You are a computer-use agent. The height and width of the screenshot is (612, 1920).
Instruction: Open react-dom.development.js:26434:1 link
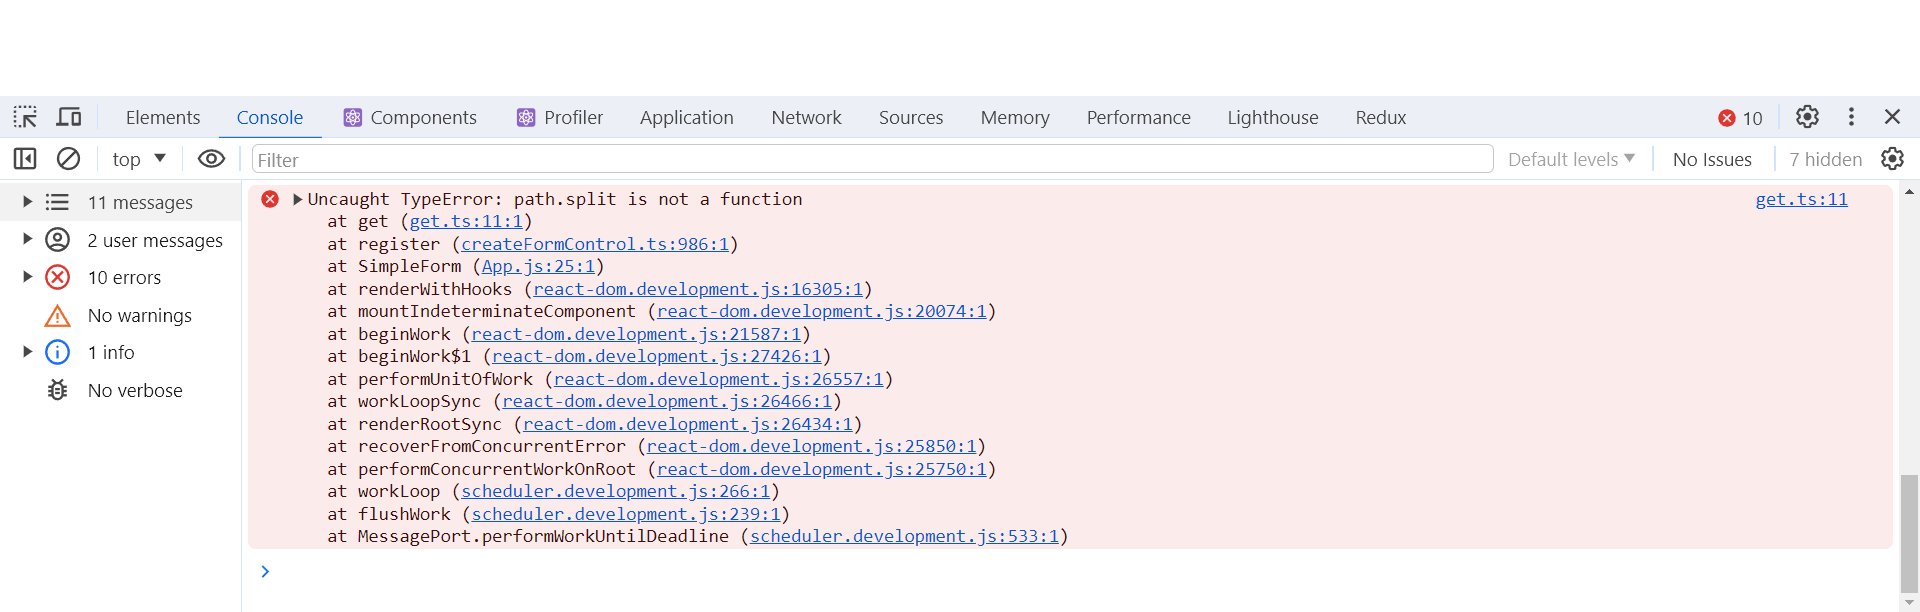tap(688, 424)
